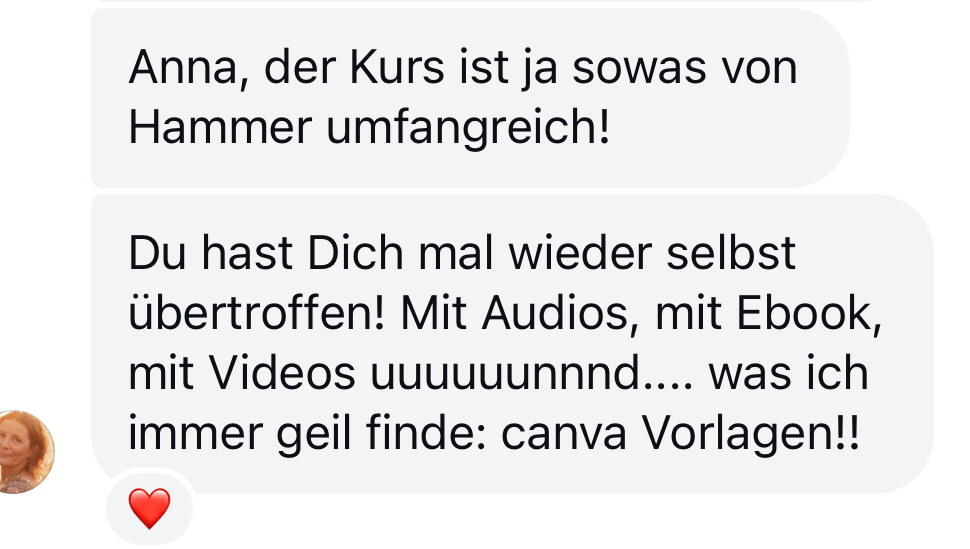The image size is (970, 549).
Task: Click the word 'Vorlagen!!' in the last line
Action: (750, 433)
